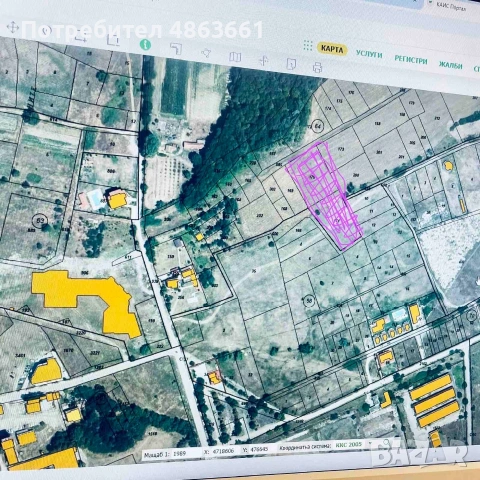Open the dotted grid apps menu

click(308, 46)
